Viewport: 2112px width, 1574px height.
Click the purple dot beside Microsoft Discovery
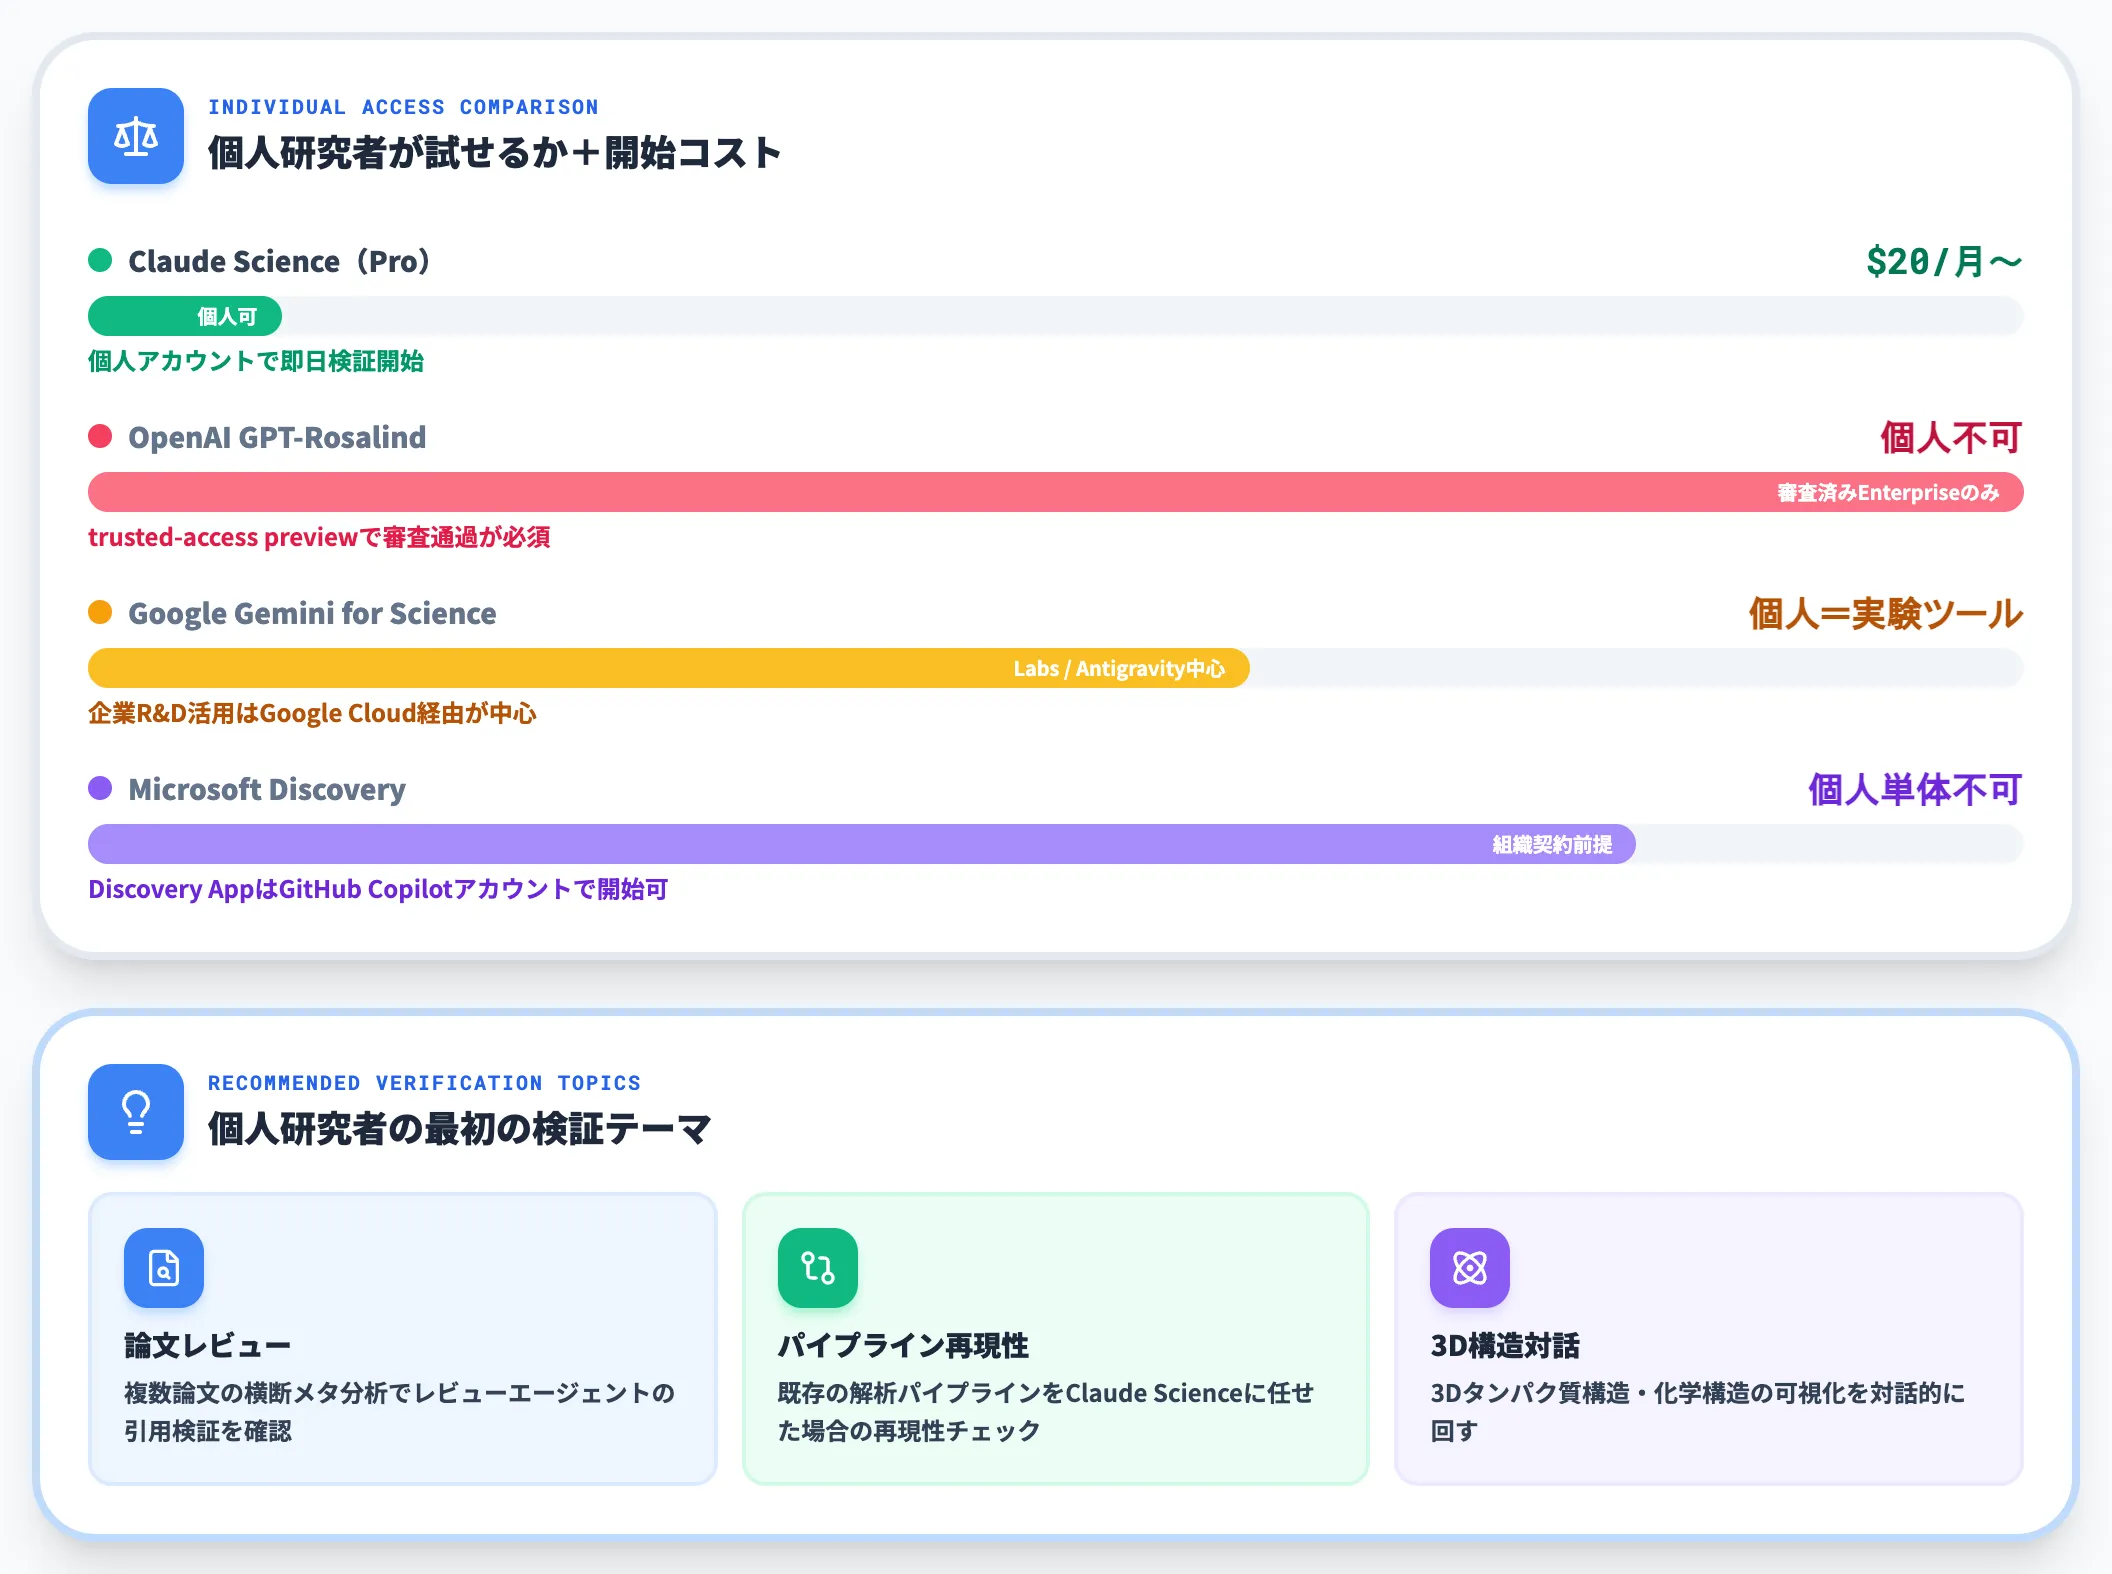pos(100,789)
